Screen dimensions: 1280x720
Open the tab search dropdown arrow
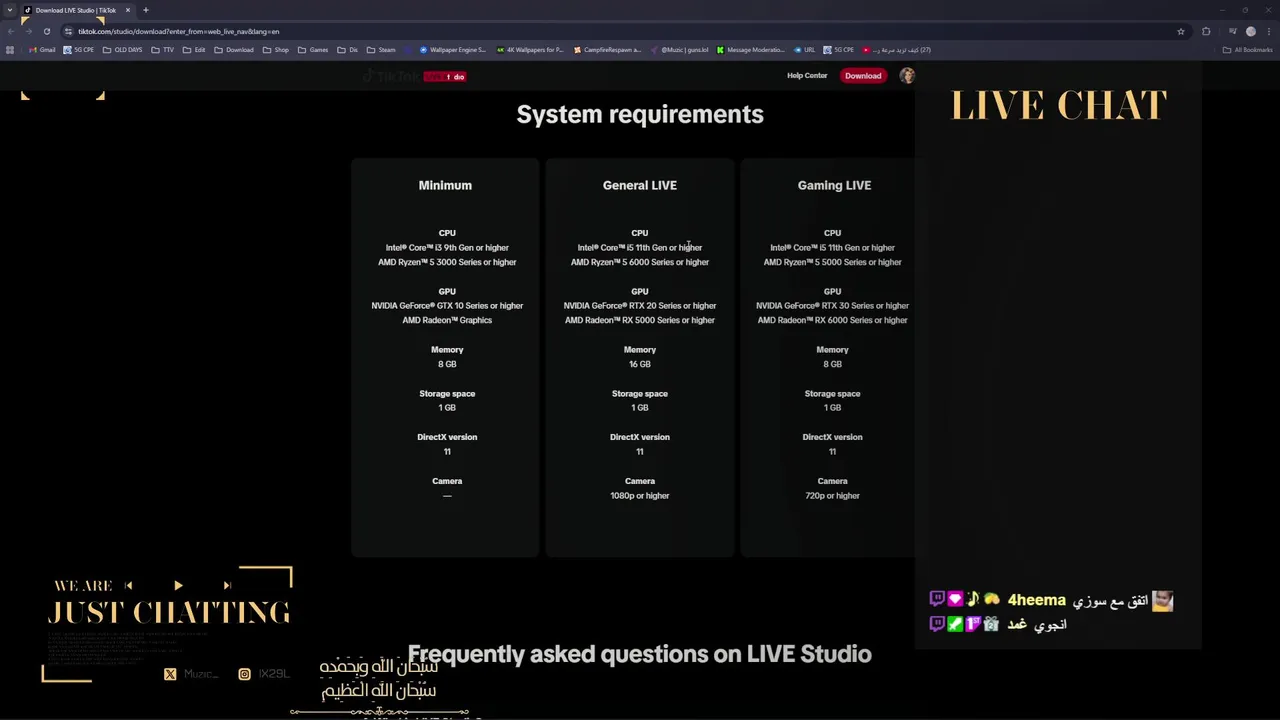[x=10, y=10]
